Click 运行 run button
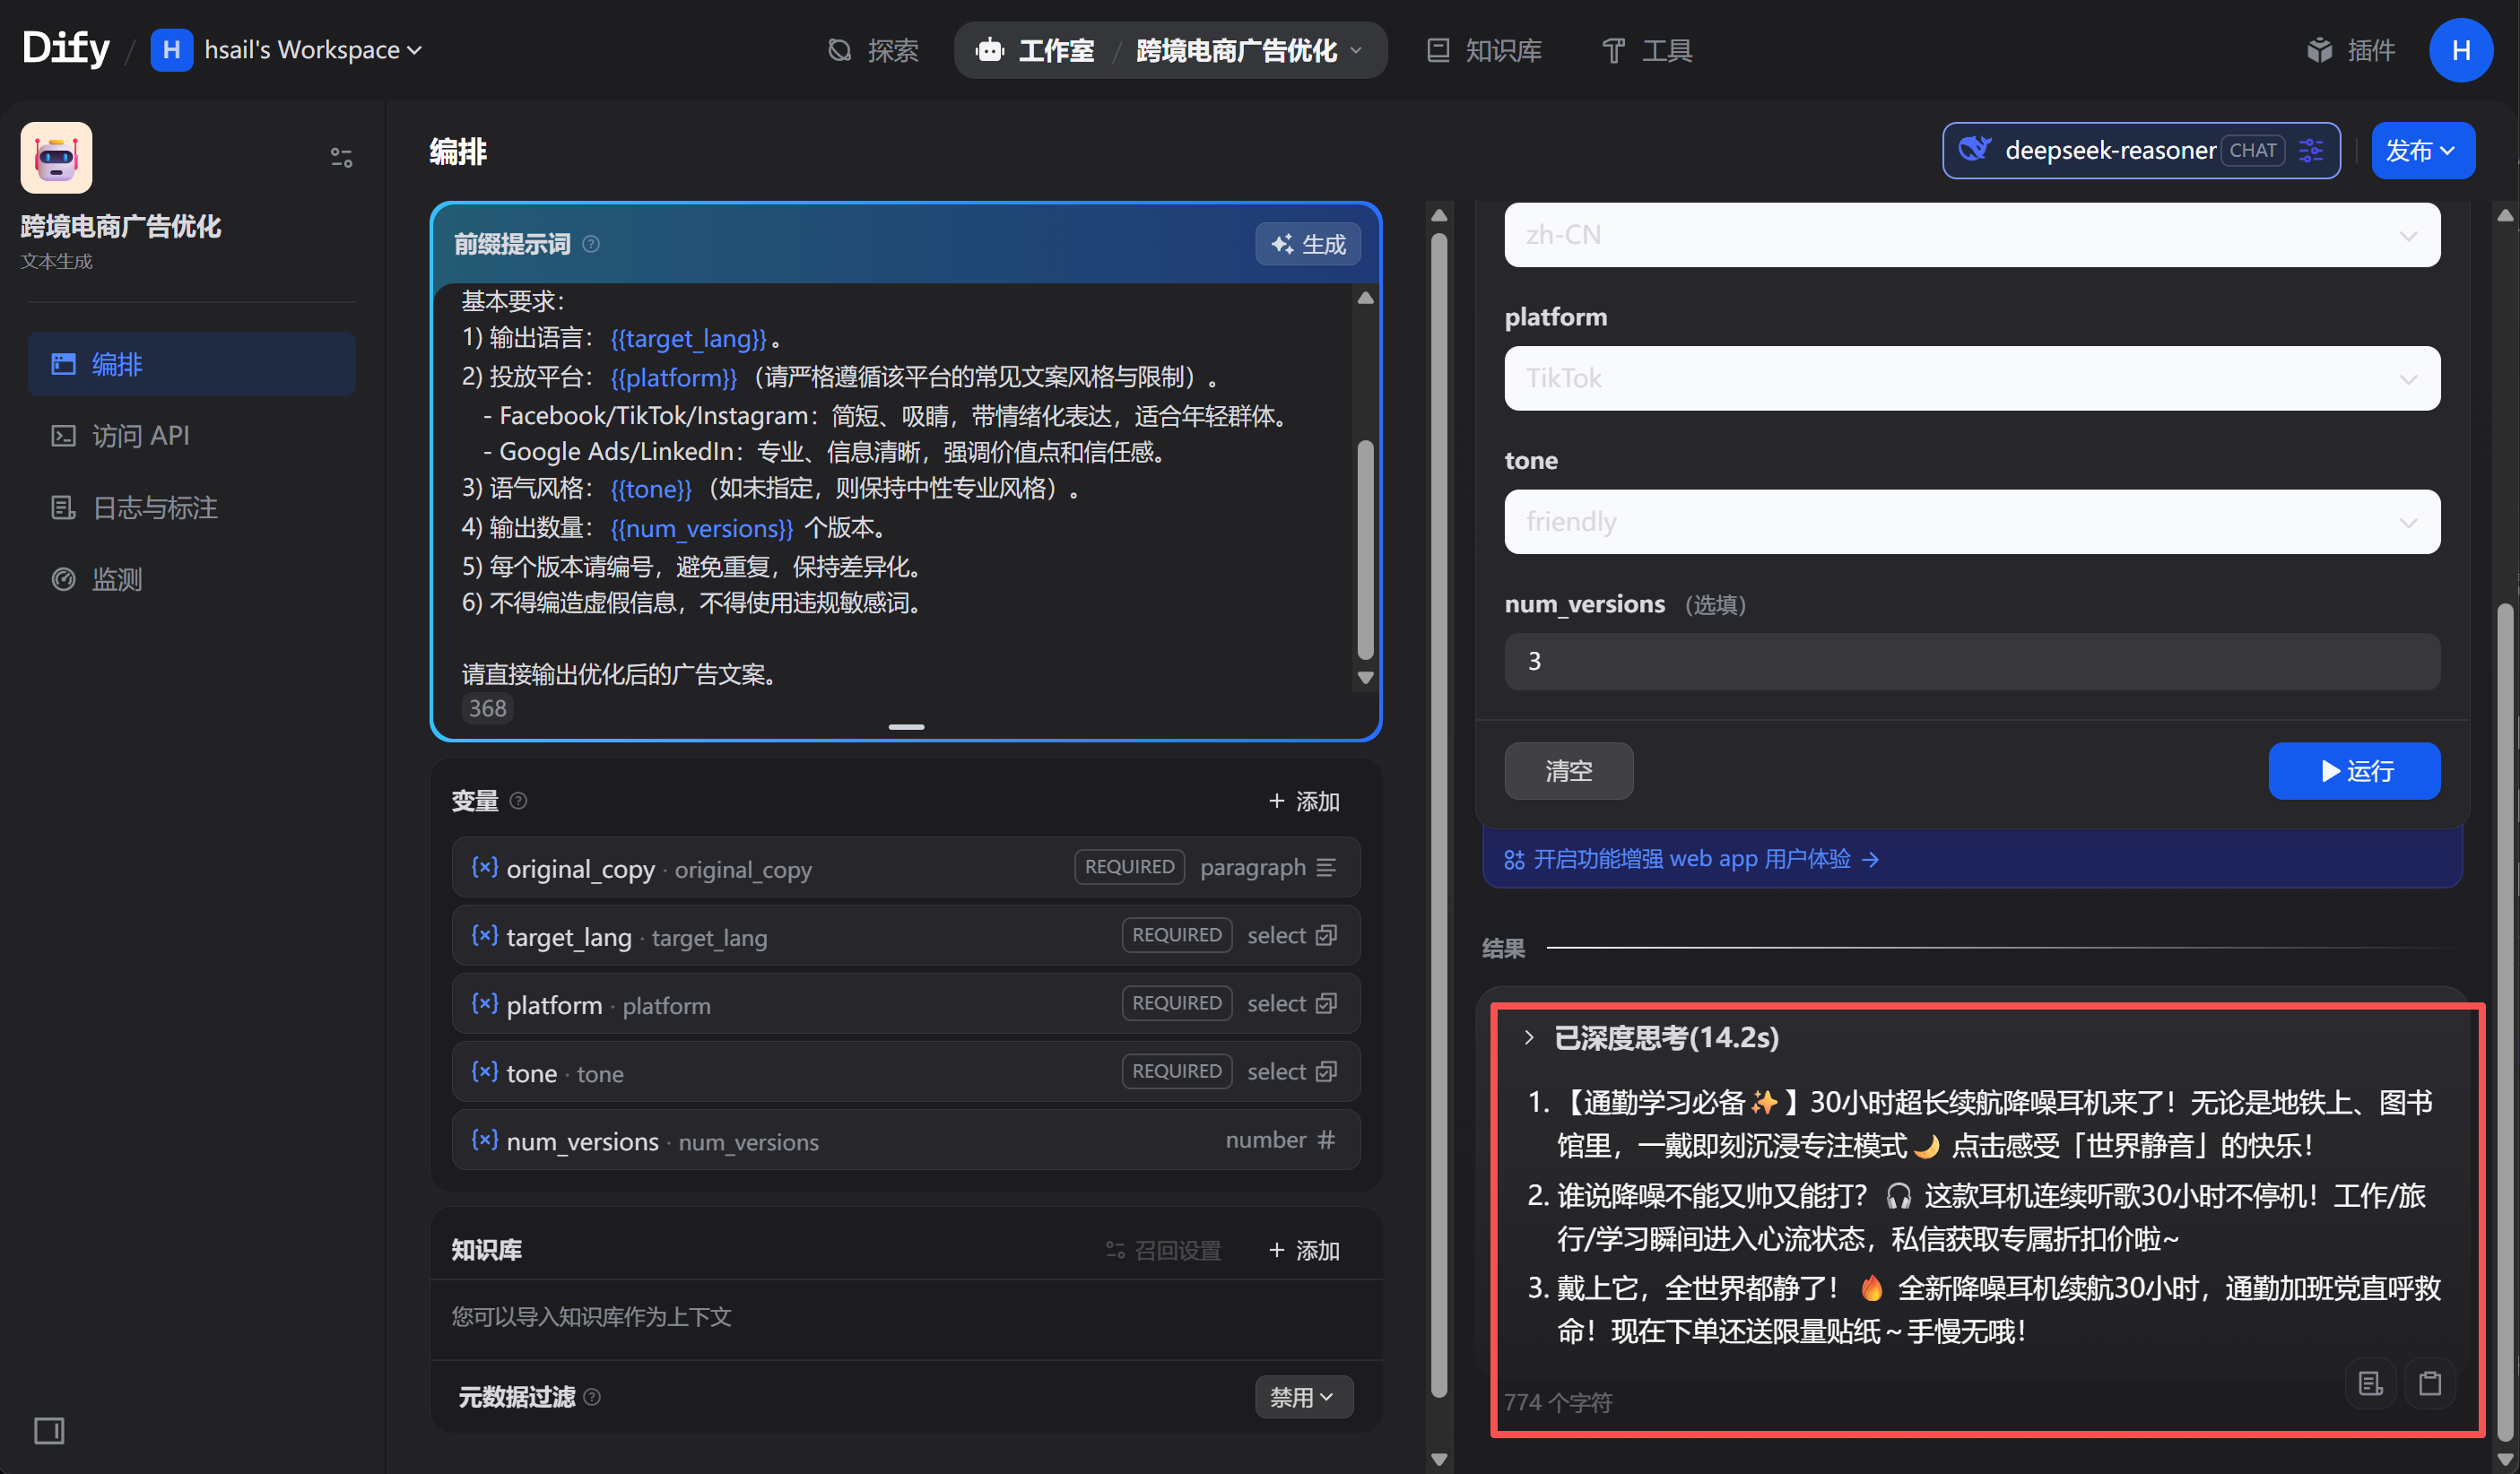Image resolution: width=2520 pixels, height=1474 pixels. tap(2354, 771)
